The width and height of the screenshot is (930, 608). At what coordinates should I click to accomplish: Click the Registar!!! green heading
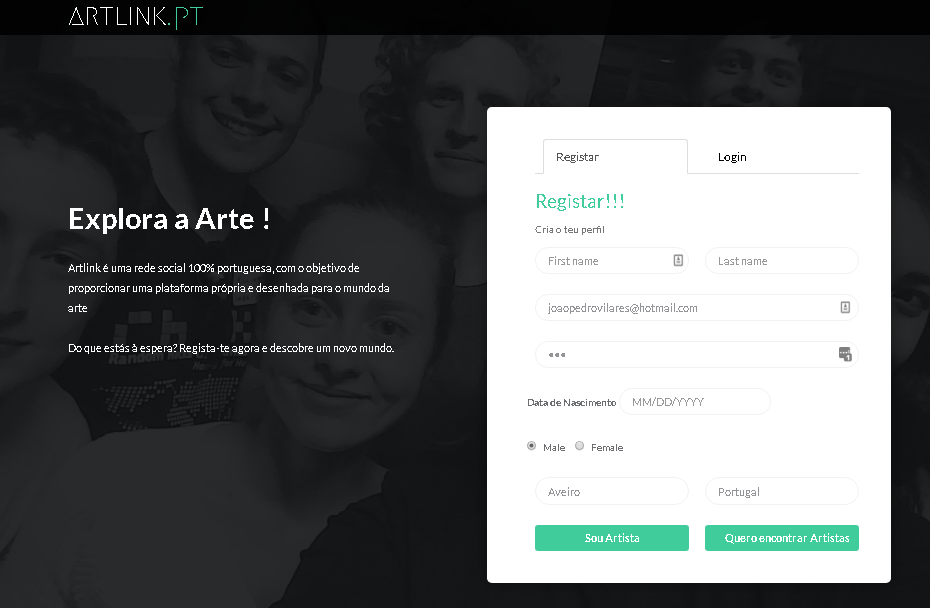[x=580, y=202]
